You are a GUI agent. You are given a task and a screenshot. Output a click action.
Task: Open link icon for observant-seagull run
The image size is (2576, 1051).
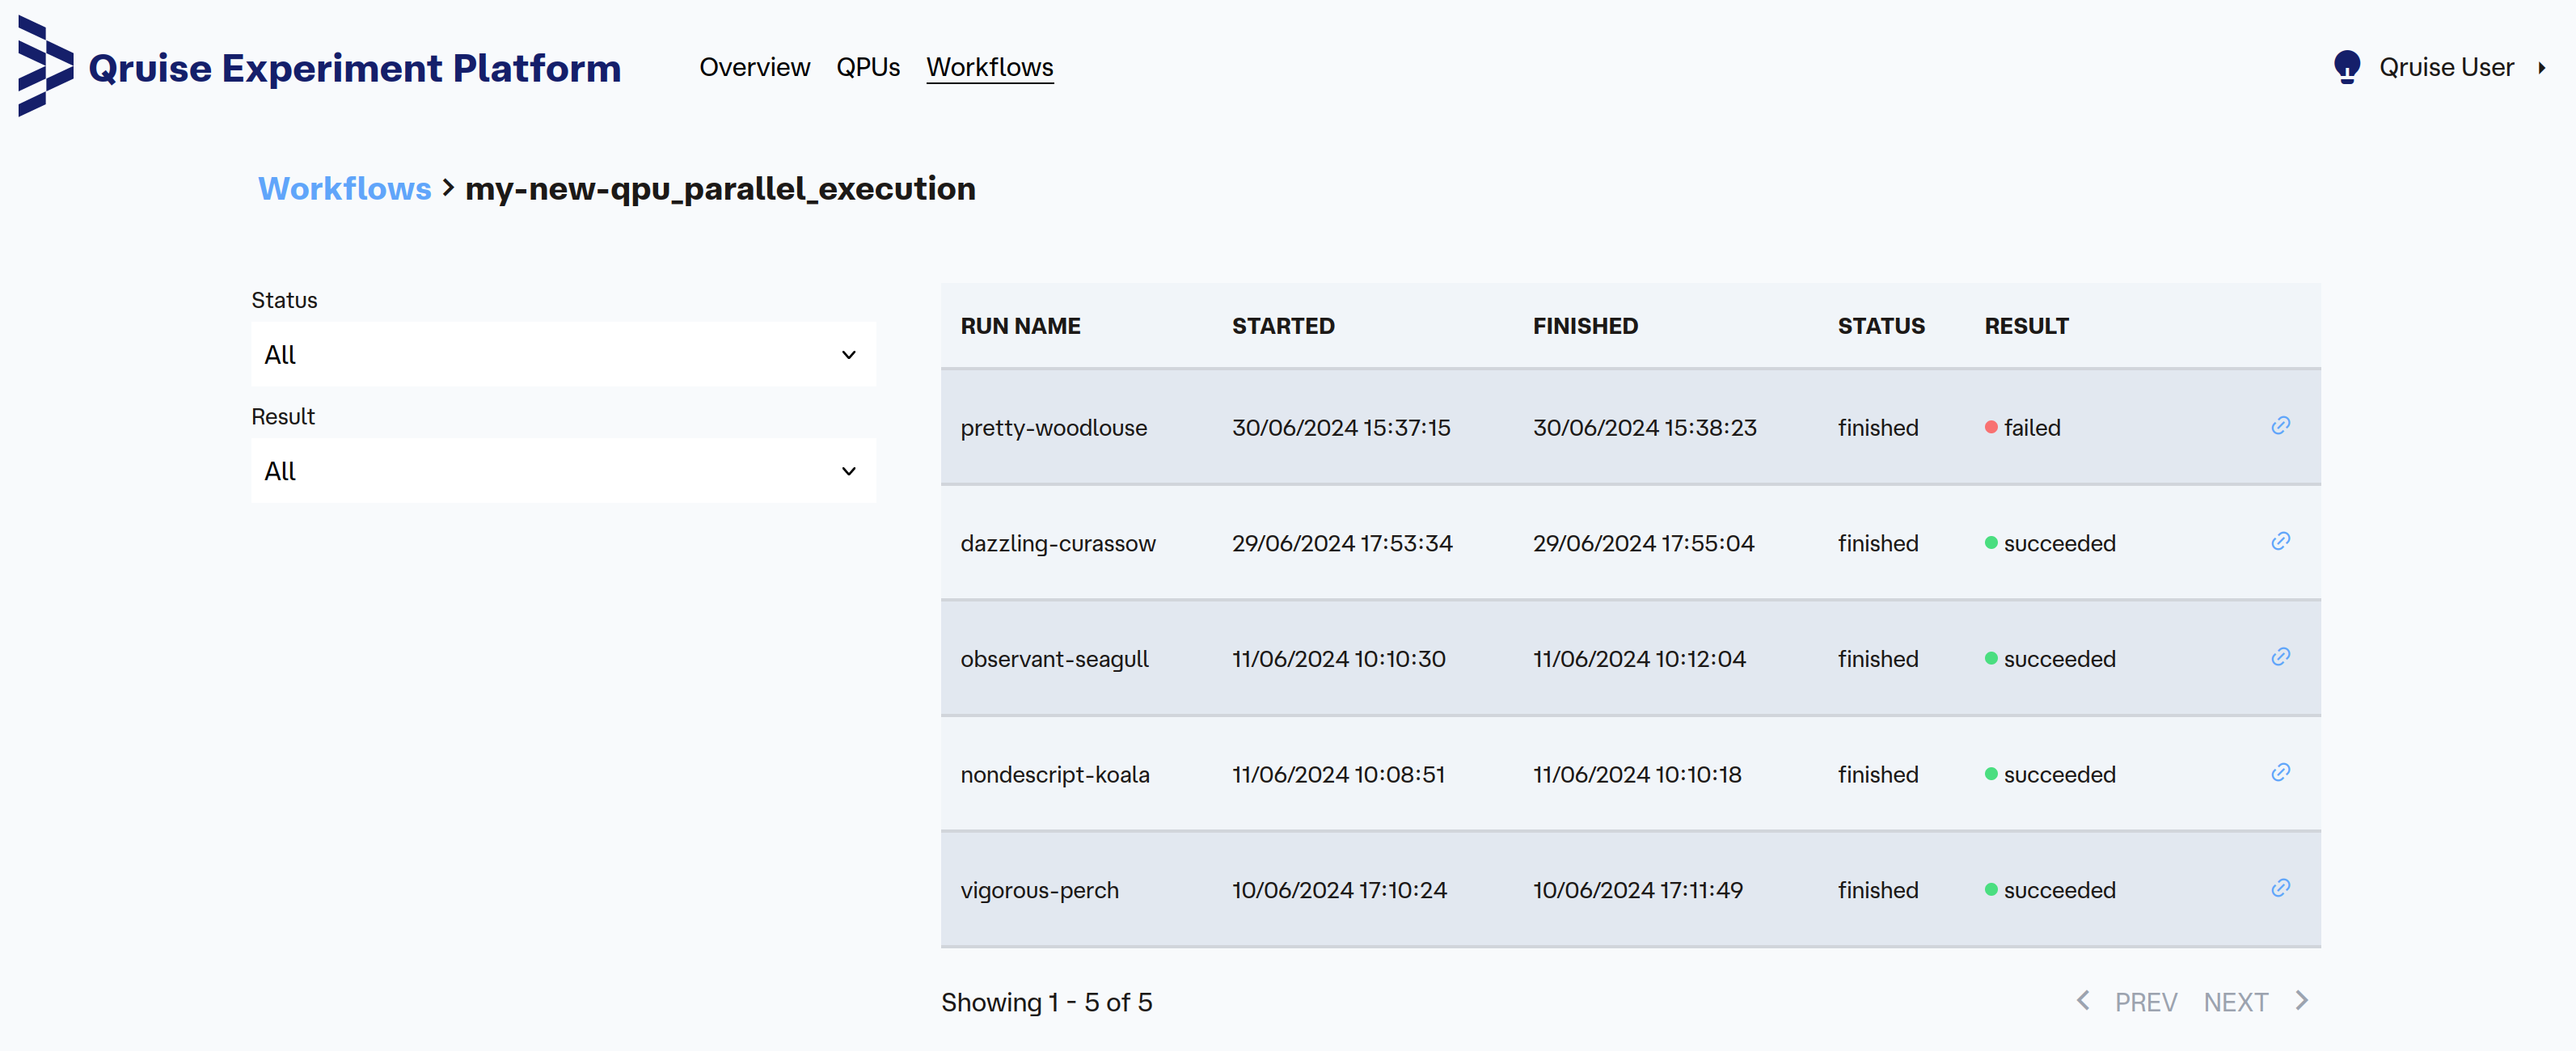(2280, 657)
